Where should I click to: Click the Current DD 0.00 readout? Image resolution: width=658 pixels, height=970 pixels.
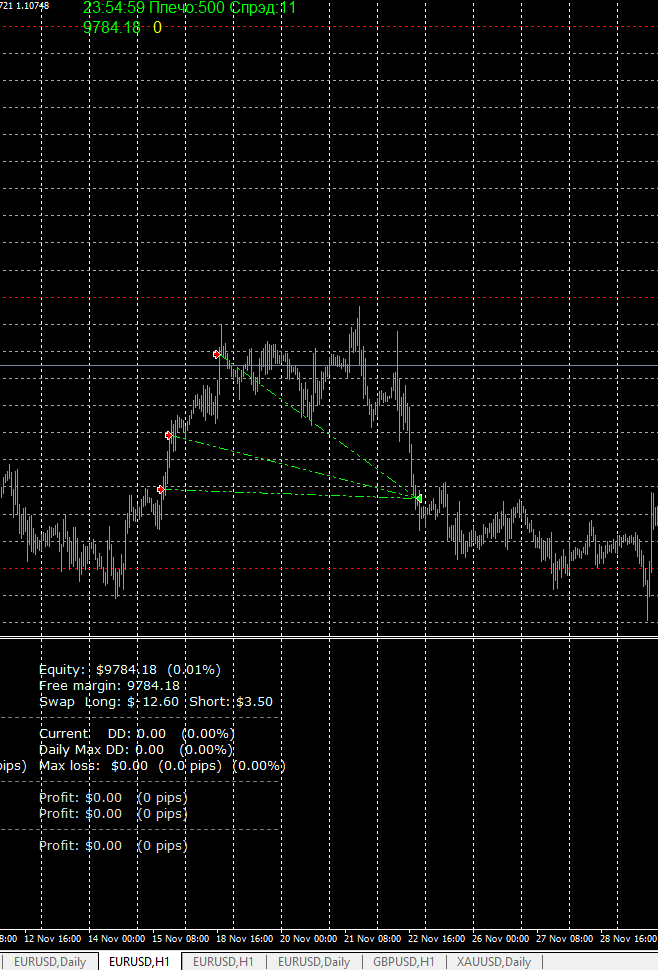tap(137, 734)
